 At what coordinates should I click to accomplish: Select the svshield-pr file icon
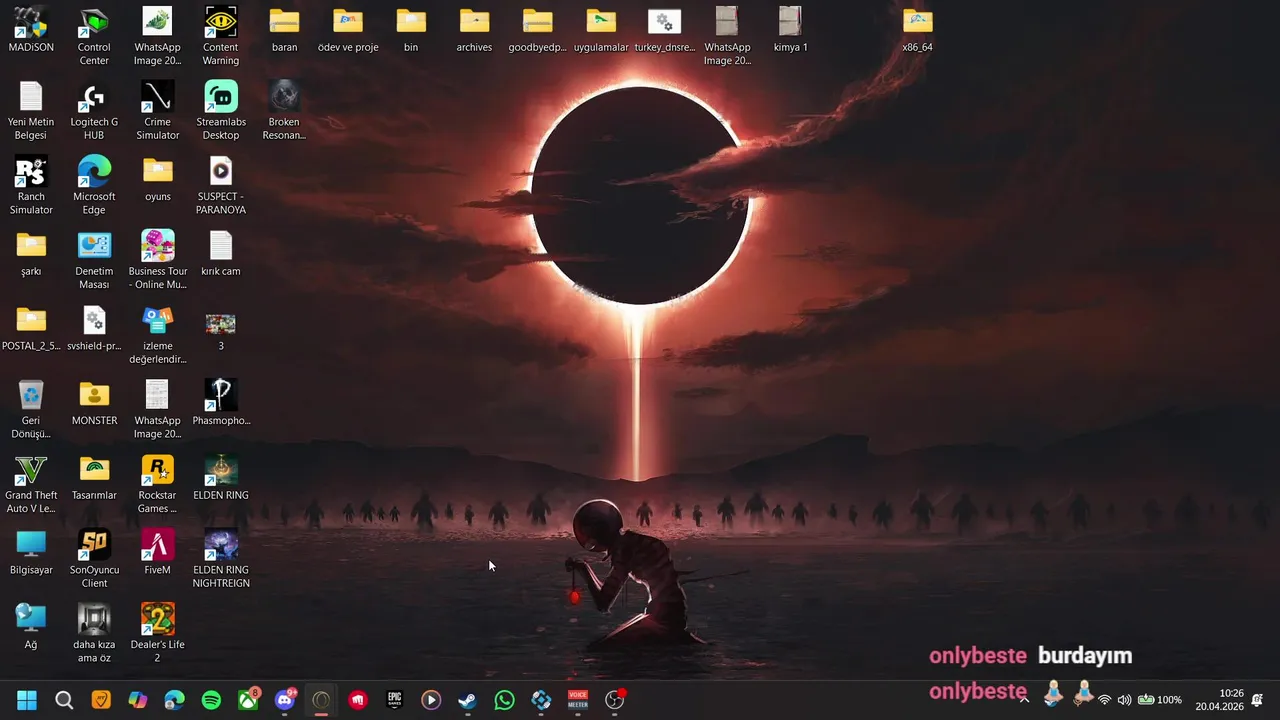[94, 330]
